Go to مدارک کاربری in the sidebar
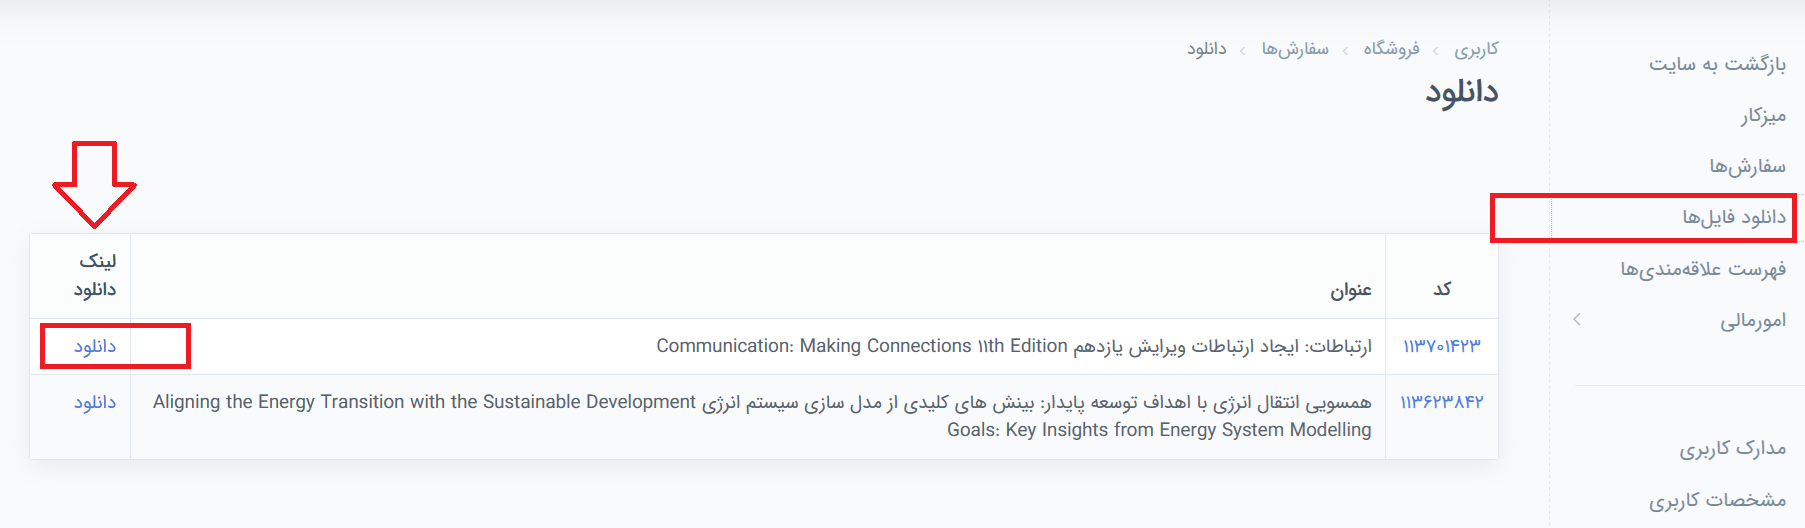The height and width of the screenshot is (528, 1805). pos(1732,448)
